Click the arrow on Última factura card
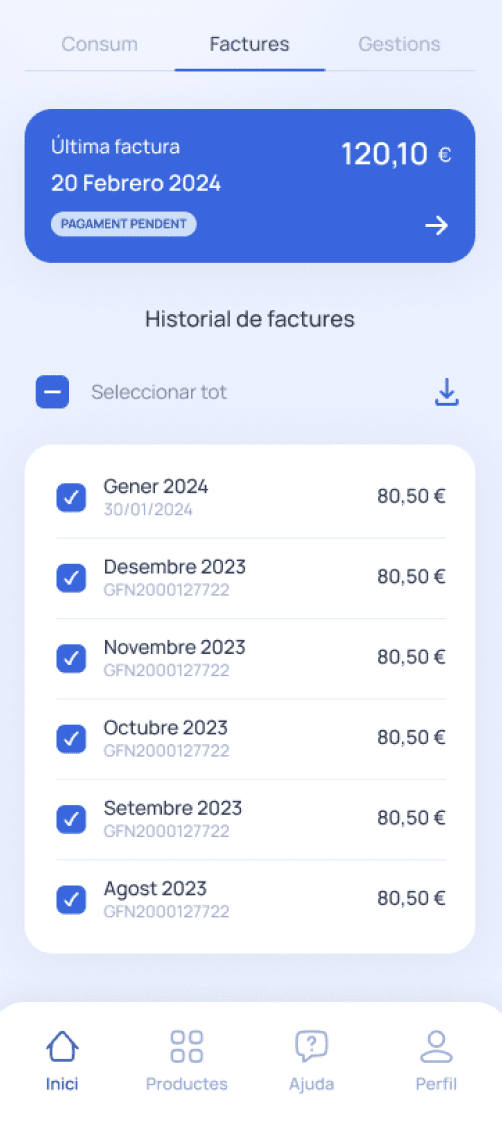 tap(436, 226)
